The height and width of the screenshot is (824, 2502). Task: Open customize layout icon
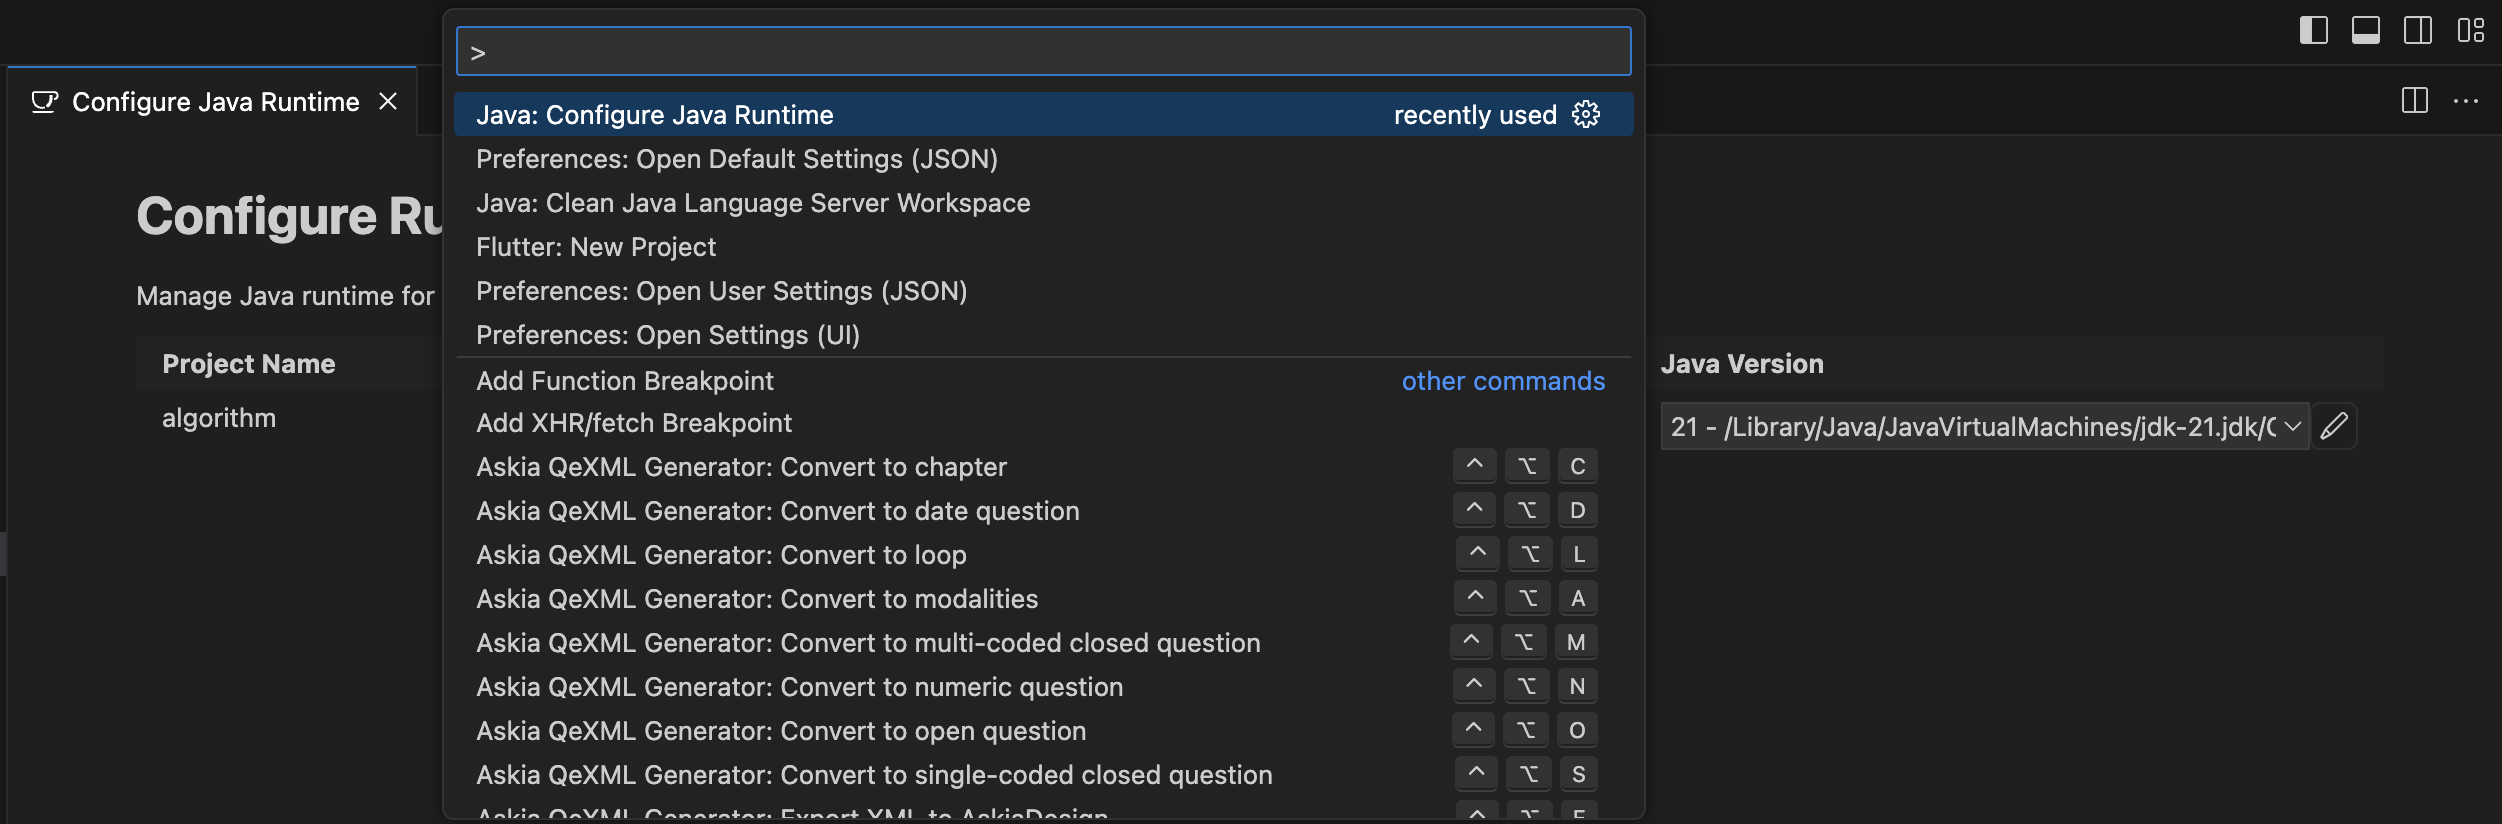tap(2470, 30)
